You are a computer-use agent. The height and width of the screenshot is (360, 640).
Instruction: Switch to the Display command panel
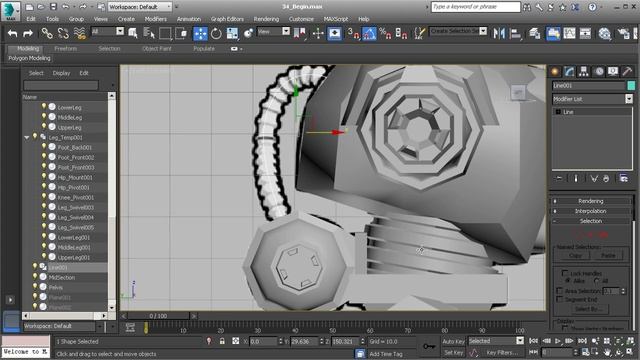[x=613, y=72]
